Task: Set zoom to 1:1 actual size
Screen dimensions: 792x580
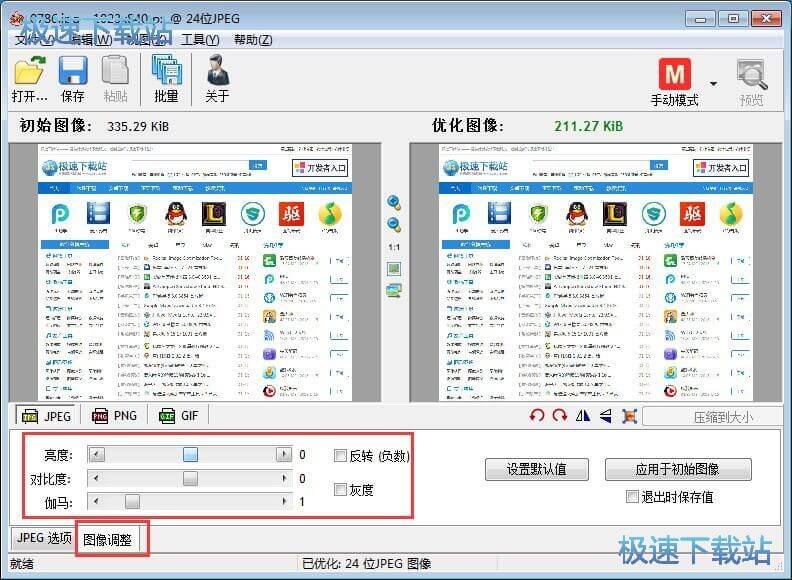Action: point(394,247)
